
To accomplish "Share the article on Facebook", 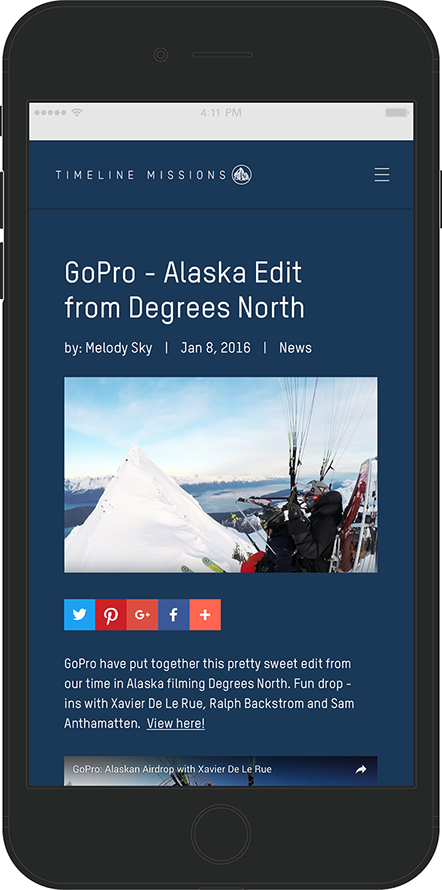I will [174, 615].
